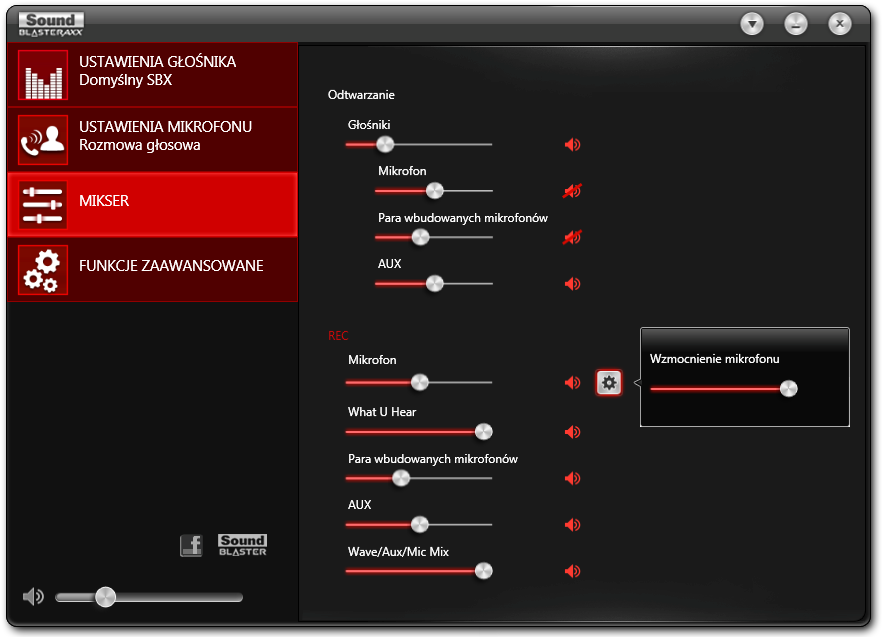
Task: Open the title bar dropdown arrow menu
Action: [752, 24]
